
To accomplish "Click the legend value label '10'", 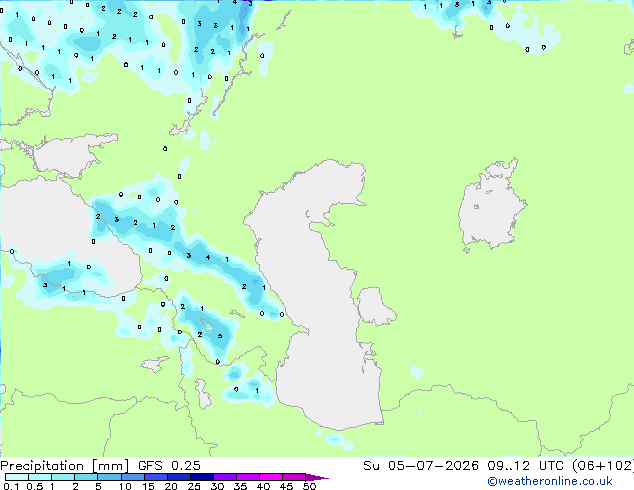I will coord(125,486).
